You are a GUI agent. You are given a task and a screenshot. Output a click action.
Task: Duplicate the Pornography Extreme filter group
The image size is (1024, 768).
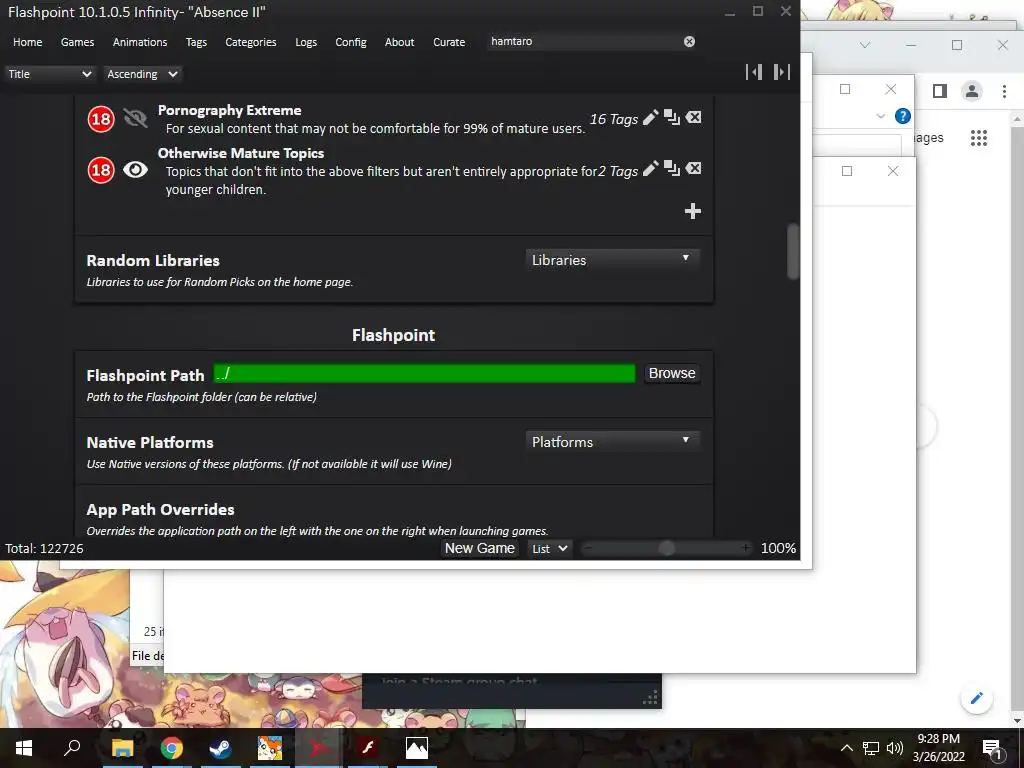(672, 118)
